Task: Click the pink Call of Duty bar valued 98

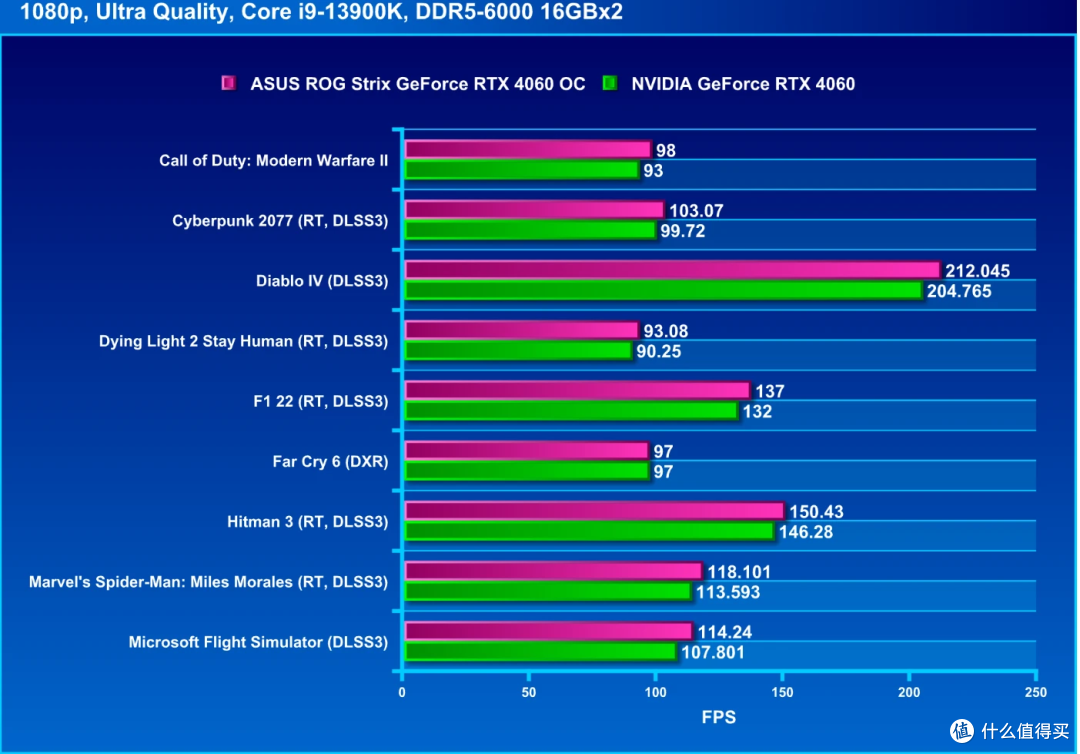Action: pos(528,149)
